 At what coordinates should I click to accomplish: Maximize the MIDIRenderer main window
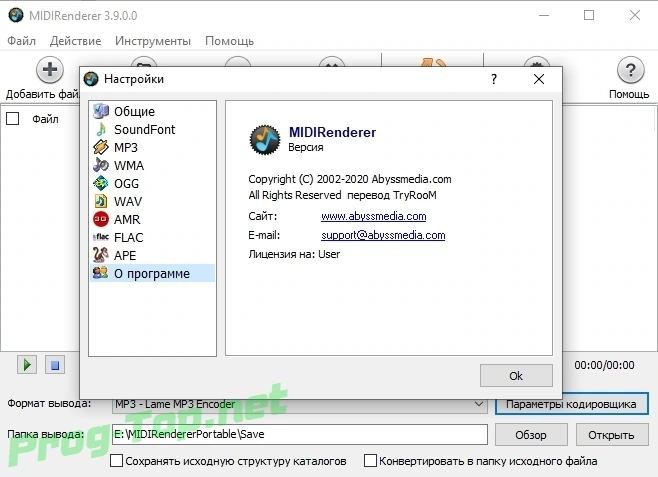(x=589, y=15)
